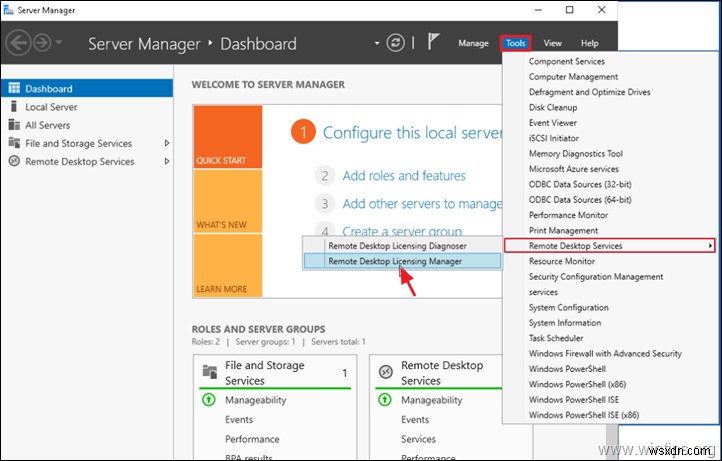The image size is (722, 461).
Task: Click Server Manager title bar icon
Action: [x=8, y=10]
